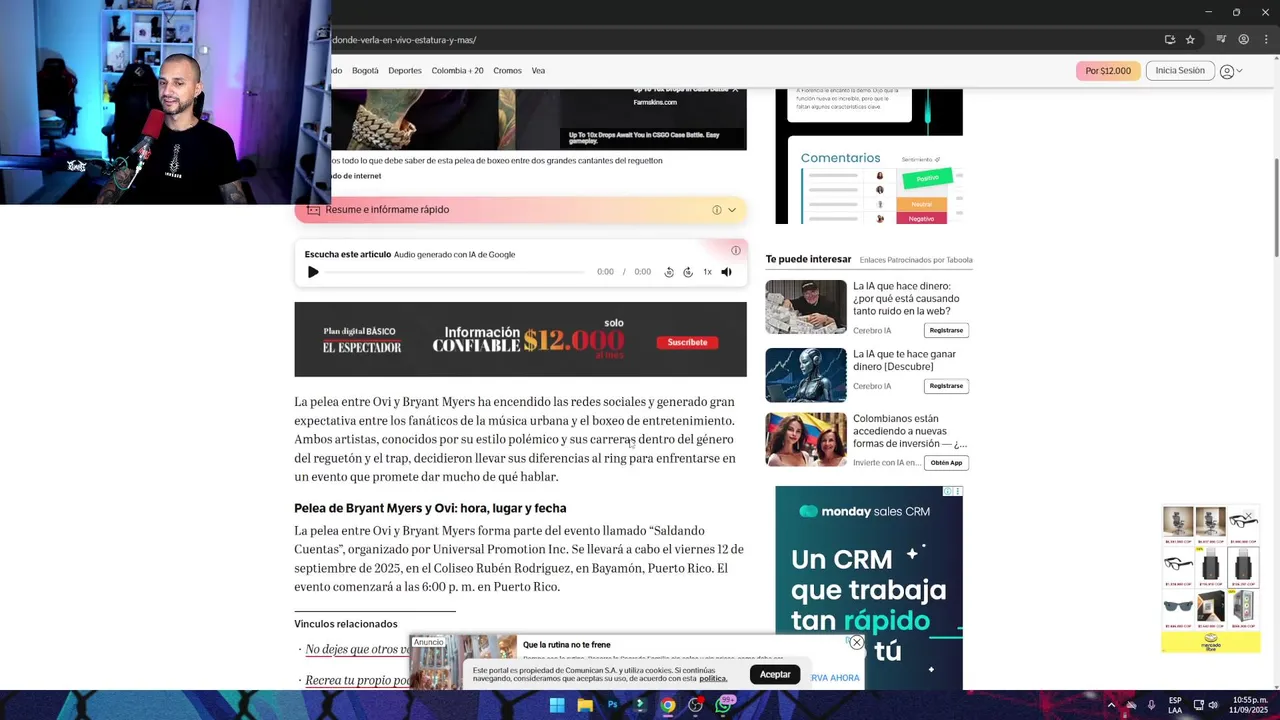Open round taskbar app with red notification dot

coord(695,705)
